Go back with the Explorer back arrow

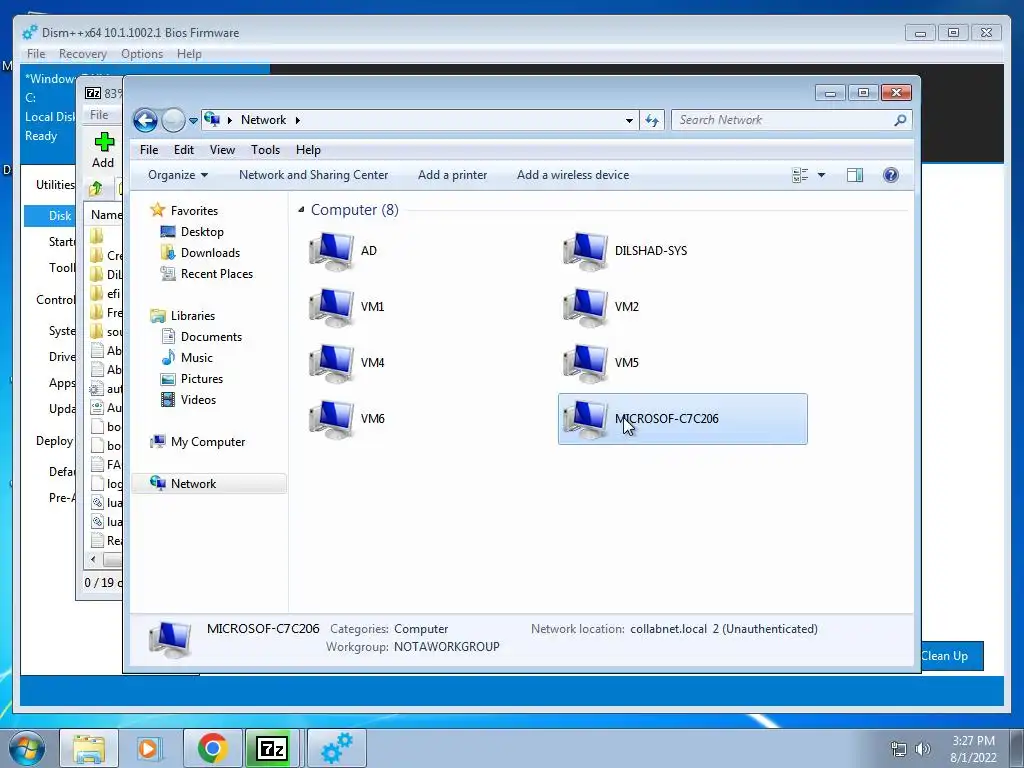(145, 120)
